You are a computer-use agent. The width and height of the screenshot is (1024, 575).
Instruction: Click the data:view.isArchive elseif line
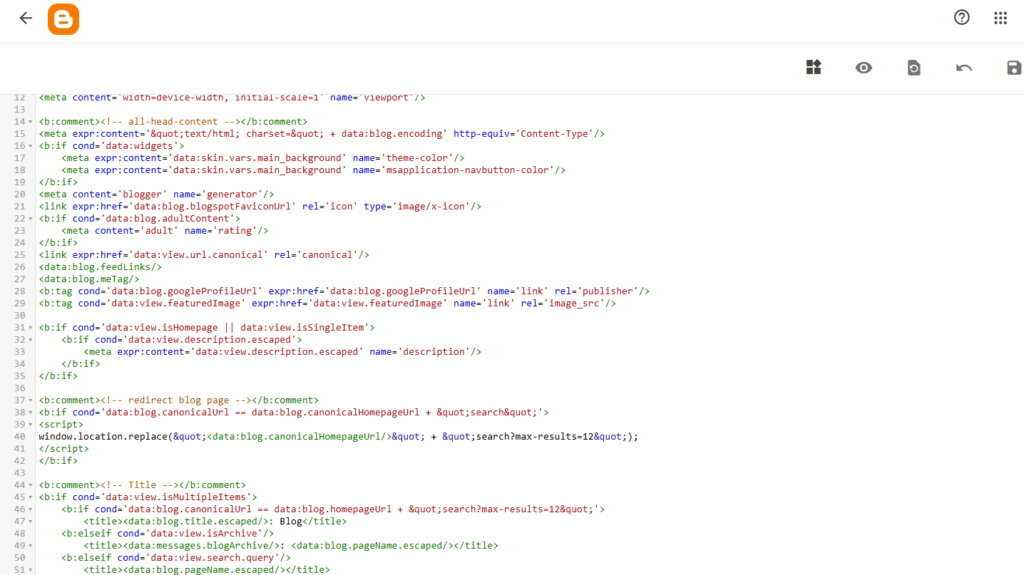click(167, 533)
